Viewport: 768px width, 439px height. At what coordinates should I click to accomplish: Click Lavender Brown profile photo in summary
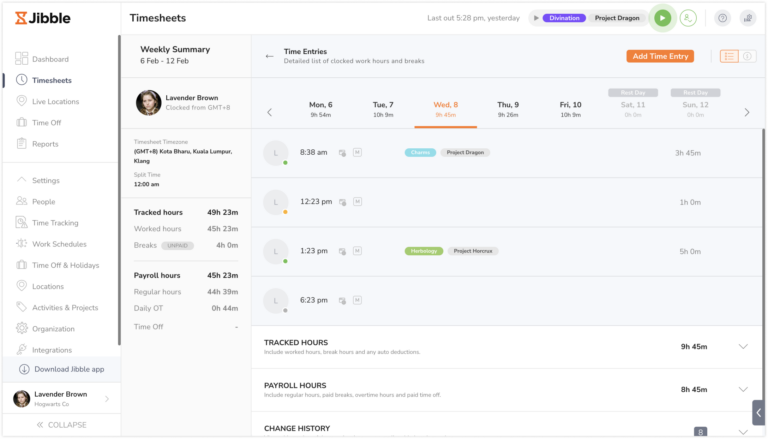click(x=148, y=102)
